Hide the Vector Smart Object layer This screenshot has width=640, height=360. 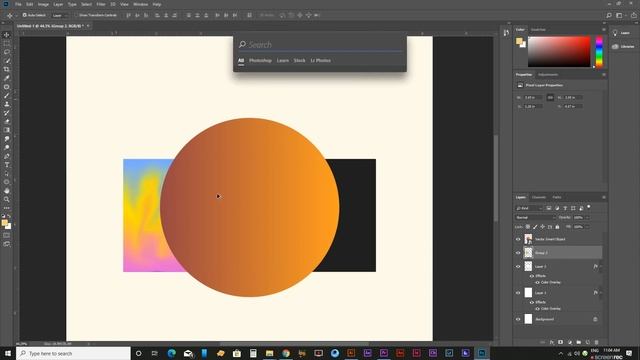(x=518, y=239)
